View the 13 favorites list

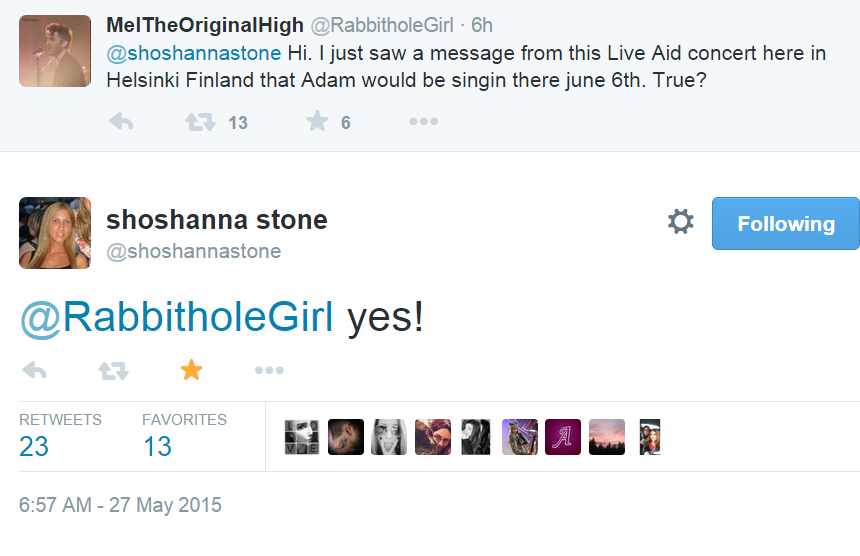click(157, 446)
